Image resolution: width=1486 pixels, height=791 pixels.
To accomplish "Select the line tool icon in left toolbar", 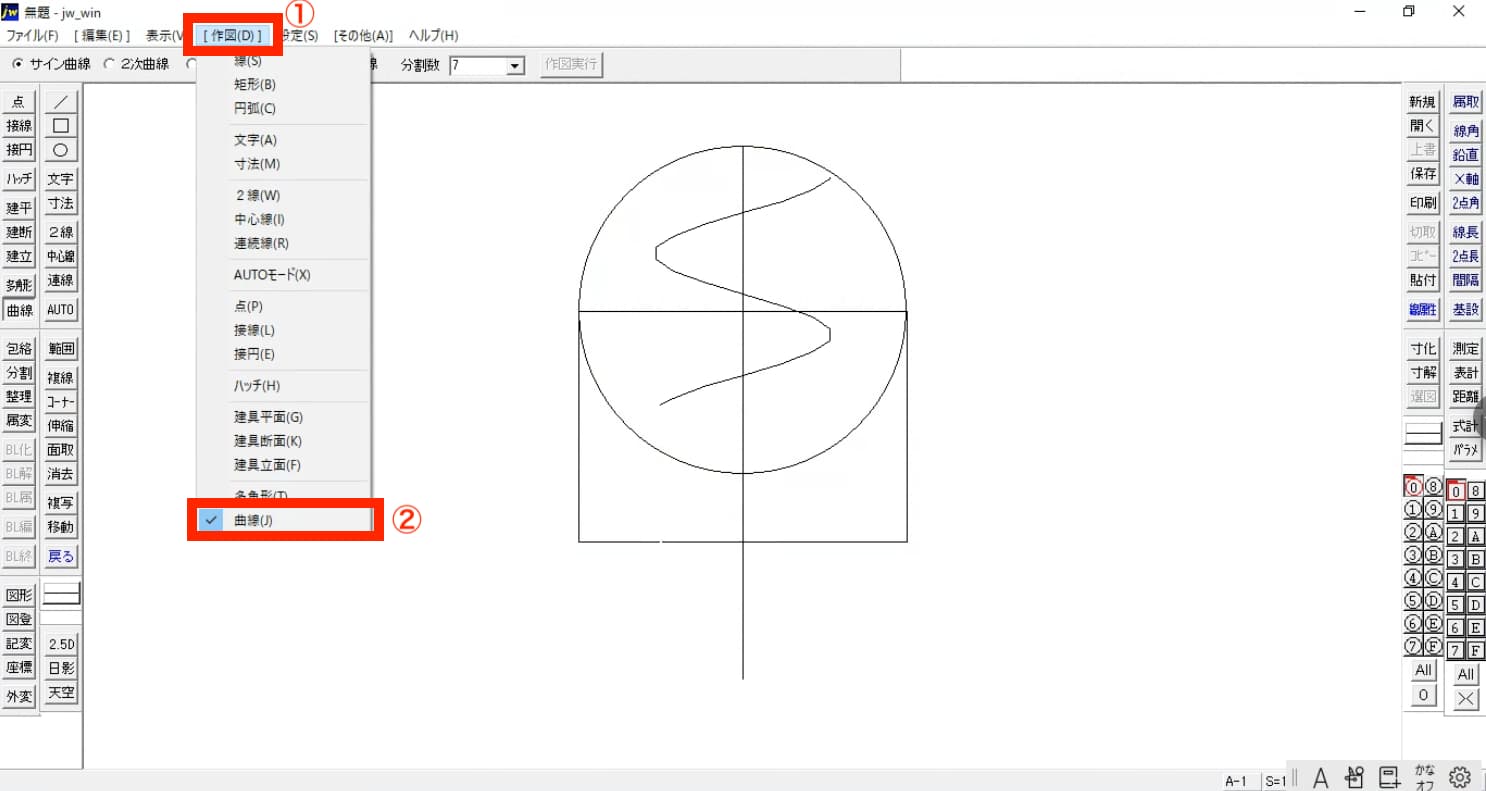I will pyautogui.click(x=61, y=102).
